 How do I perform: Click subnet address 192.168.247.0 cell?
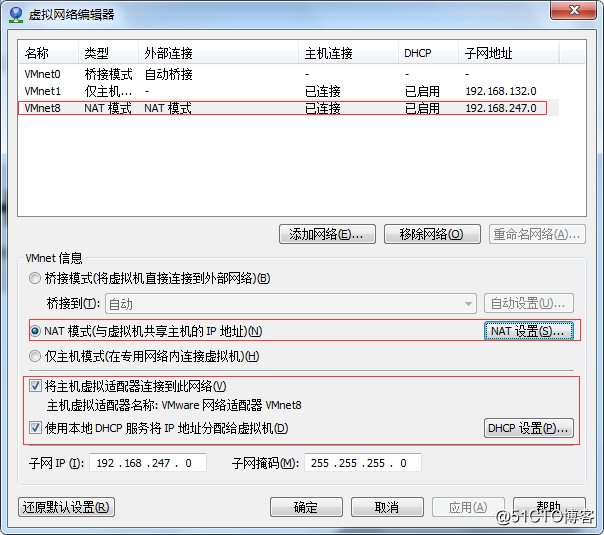coord(501,108)
